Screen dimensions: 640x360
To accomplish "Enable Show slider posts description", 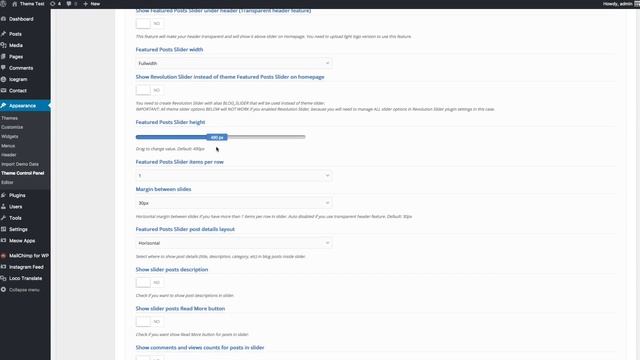I will 150,282.
